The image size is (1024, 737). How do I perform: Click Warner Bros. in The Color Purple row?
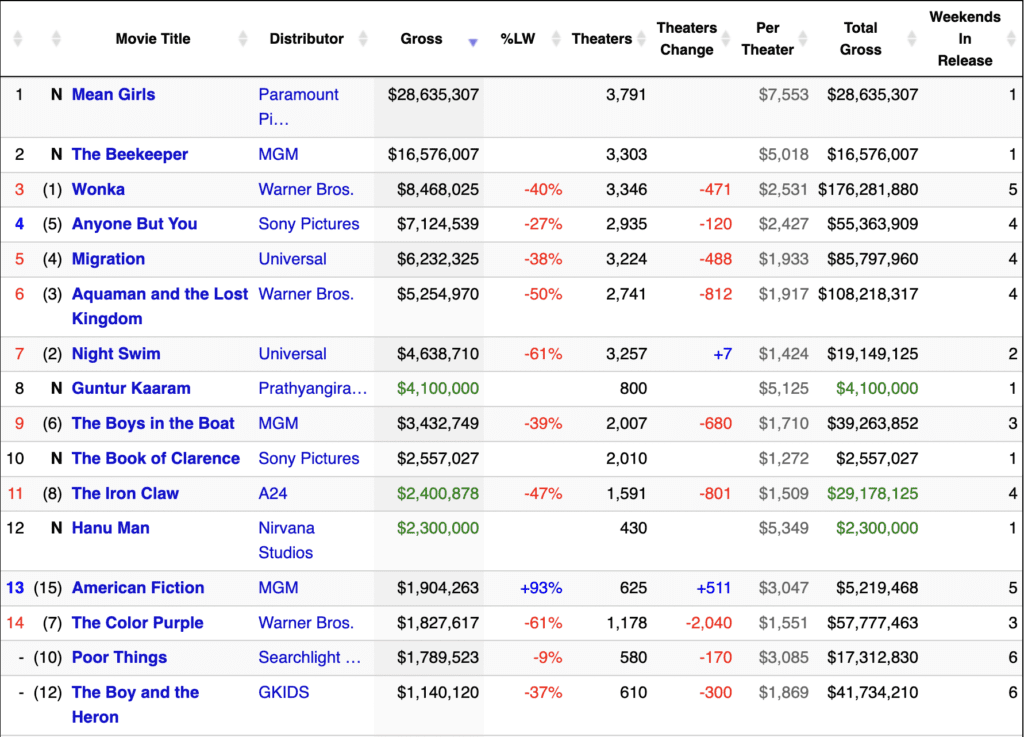point(306,623)
